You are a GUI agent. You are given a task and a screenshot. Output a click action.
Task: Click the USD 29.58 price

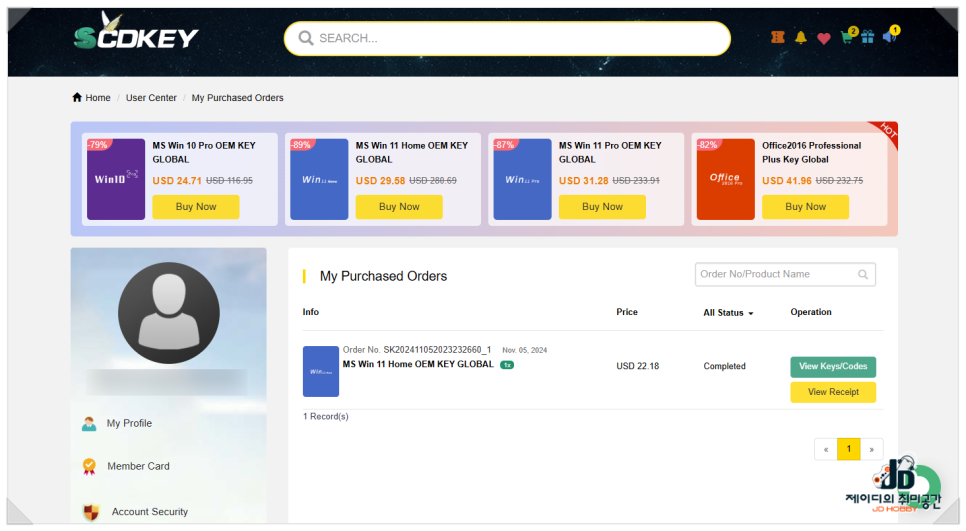coord(380,180)
